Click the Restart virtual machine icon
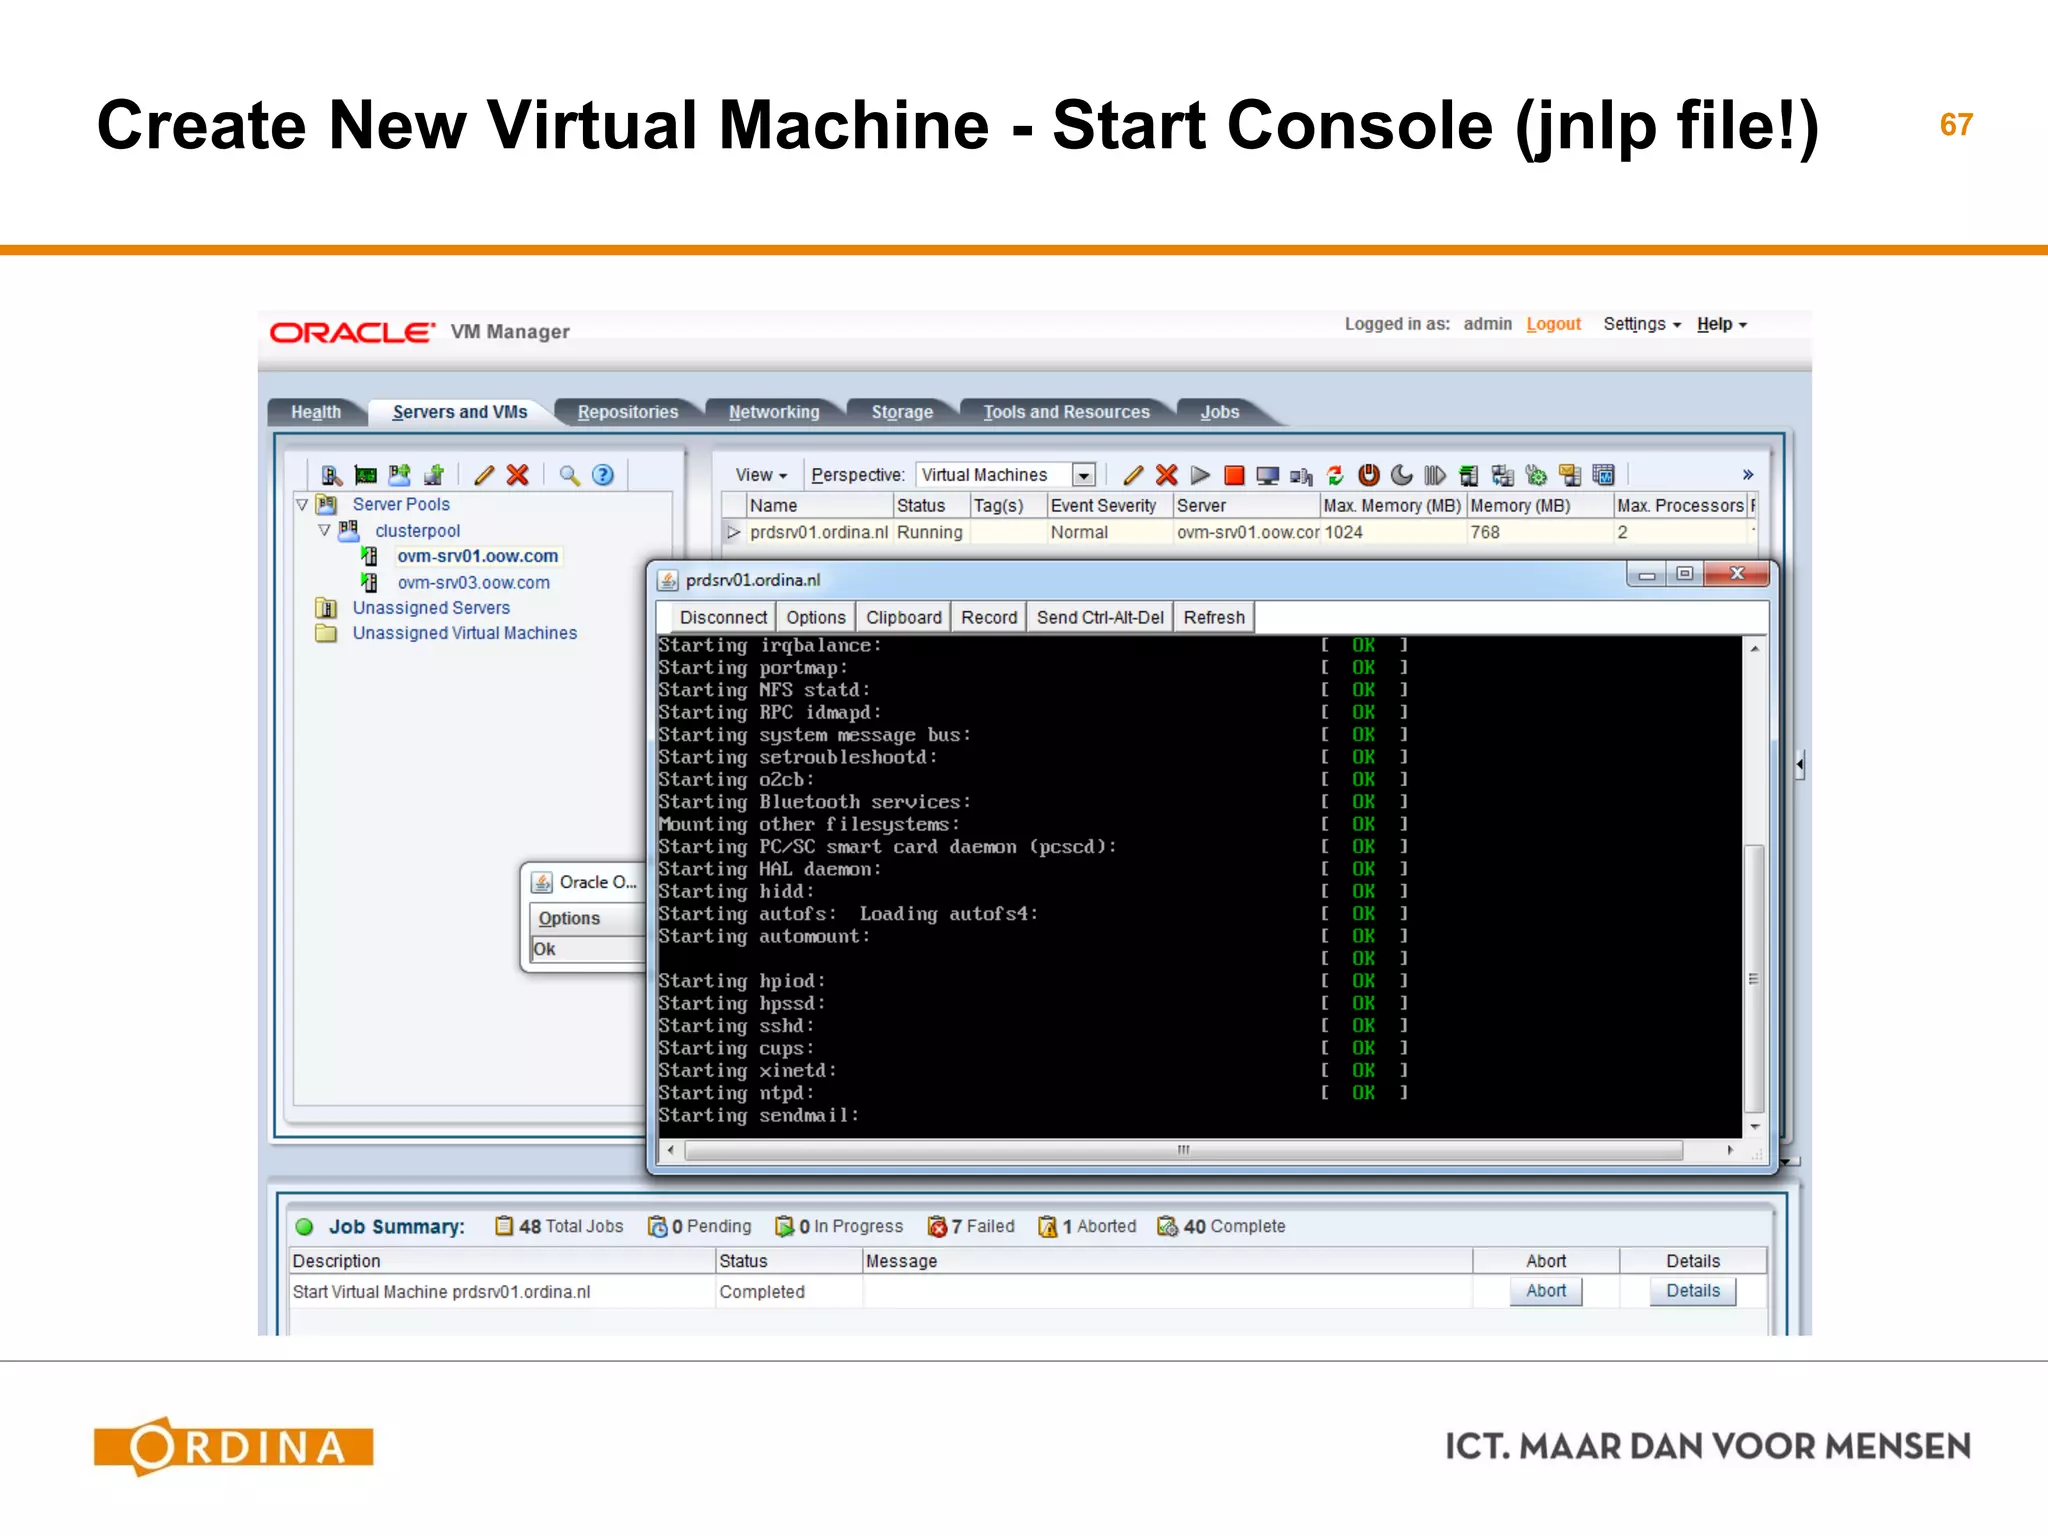 [x=1335, y=475]
